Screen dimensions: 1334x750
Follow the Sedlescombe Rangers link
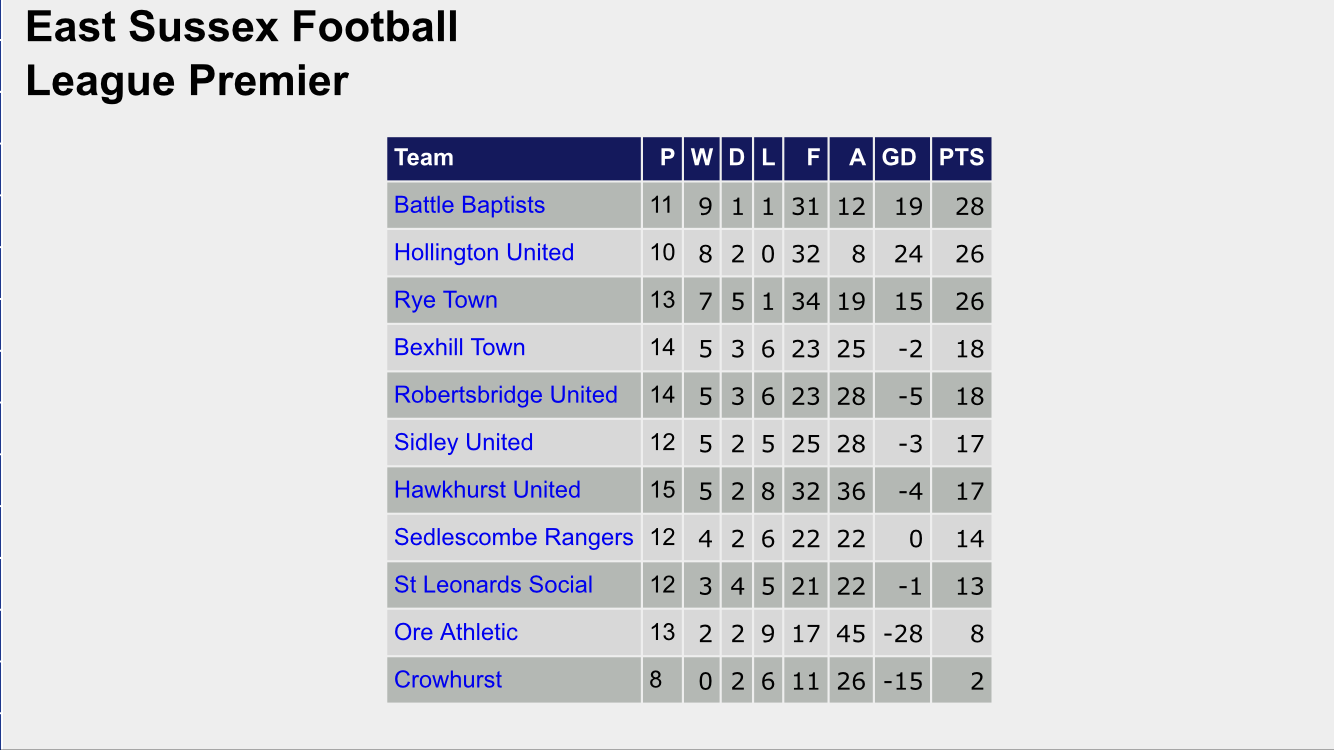click(513, 537)
